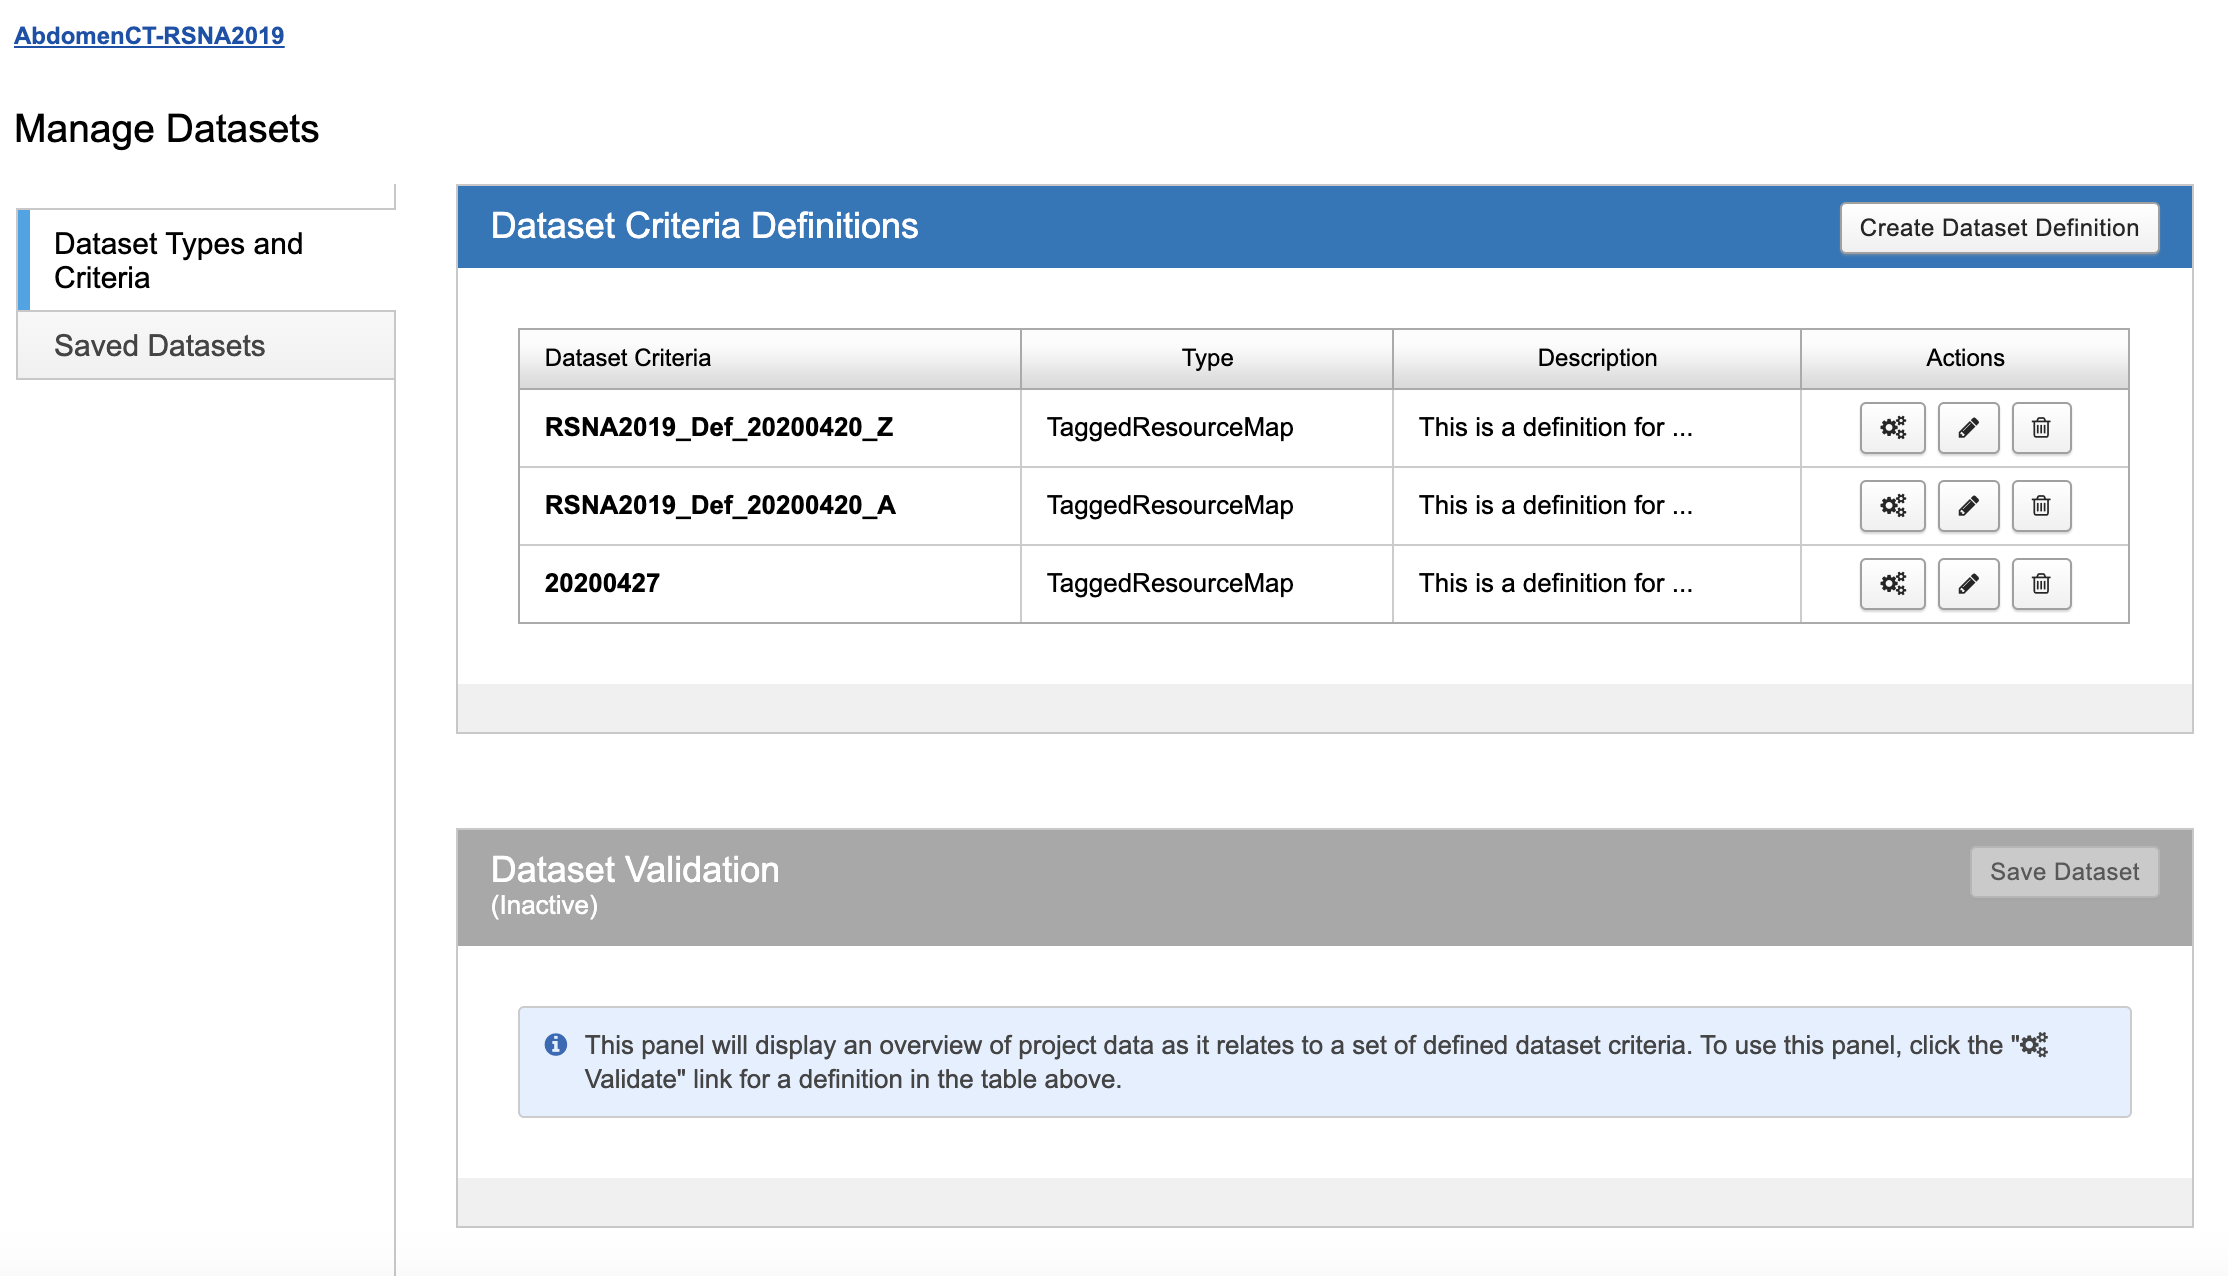
Task: Delete the RSNA2019_Def_20200420_Z definition
Action: [2041, 428]
